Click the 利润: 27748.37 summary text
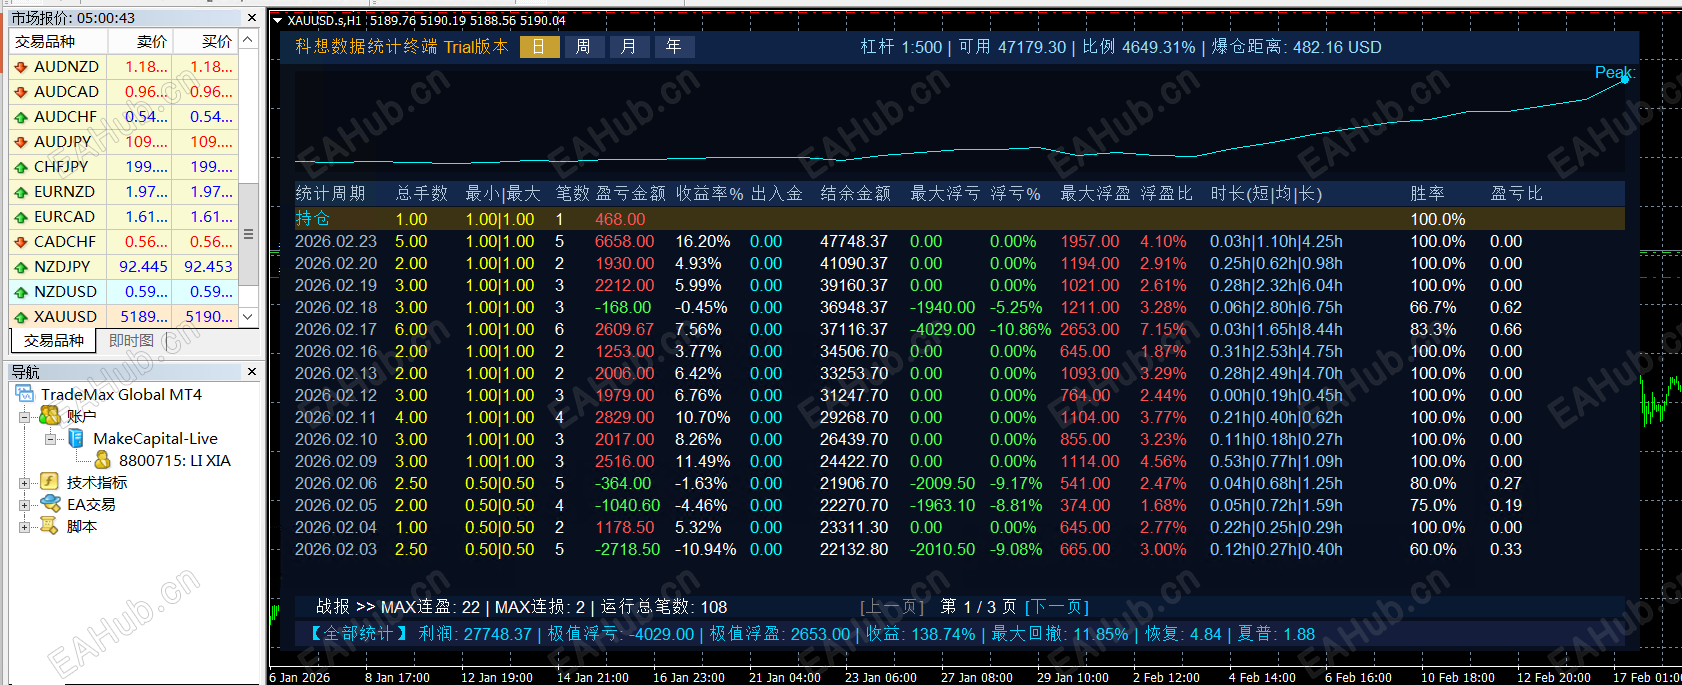The height and width of the screenshot is (685, 1682). coord(475,634)
